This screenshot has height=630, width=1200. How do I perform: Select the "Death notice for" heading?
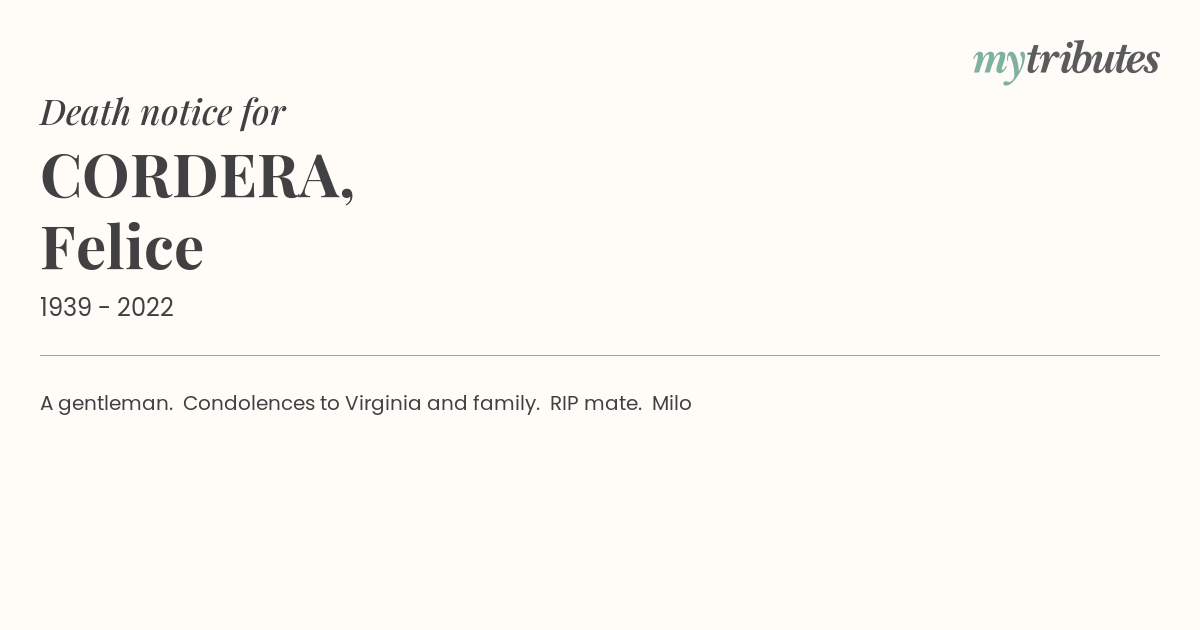click(163, 112)
